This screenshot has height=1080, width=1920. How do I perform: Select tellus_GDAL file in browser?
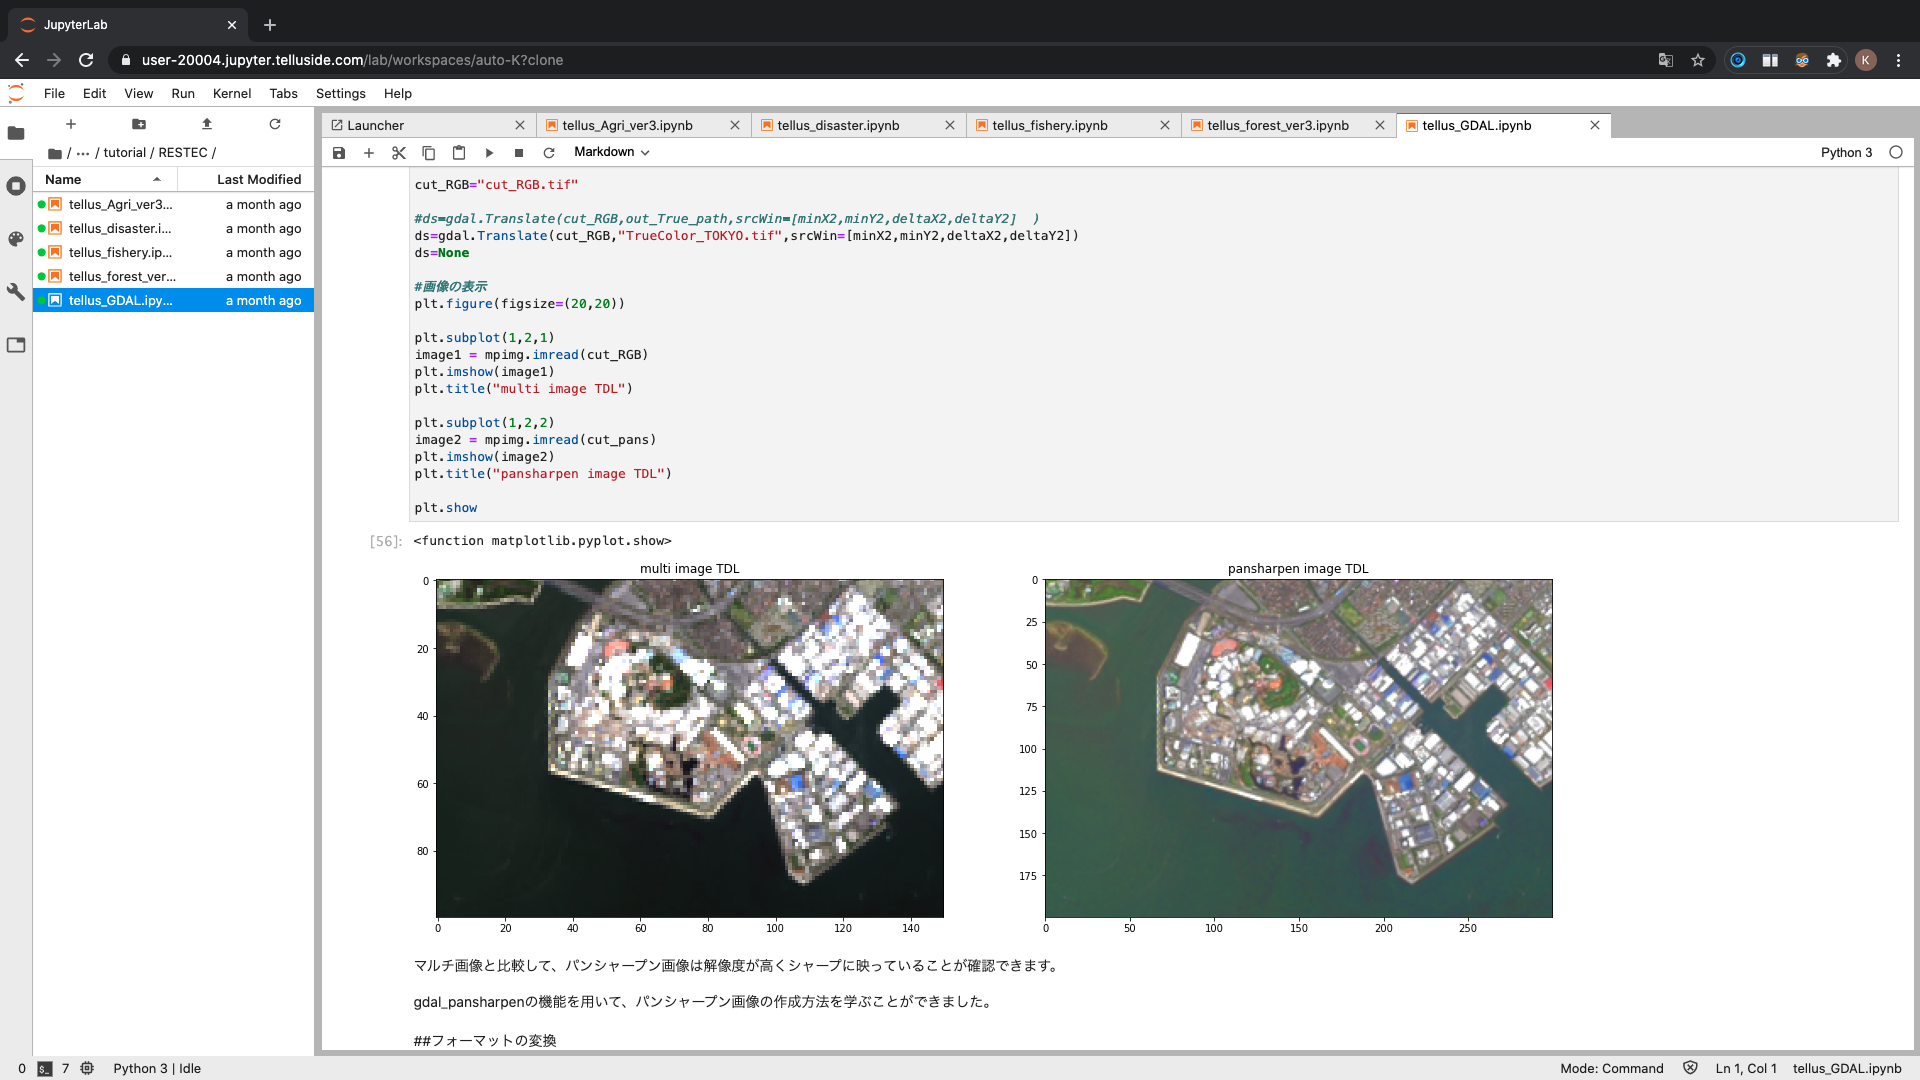173,300
